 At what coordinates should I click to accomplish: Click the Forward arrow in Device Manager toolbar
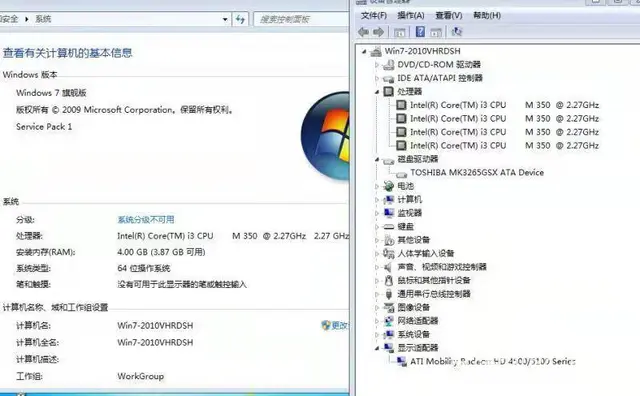(x=379, y=32)
